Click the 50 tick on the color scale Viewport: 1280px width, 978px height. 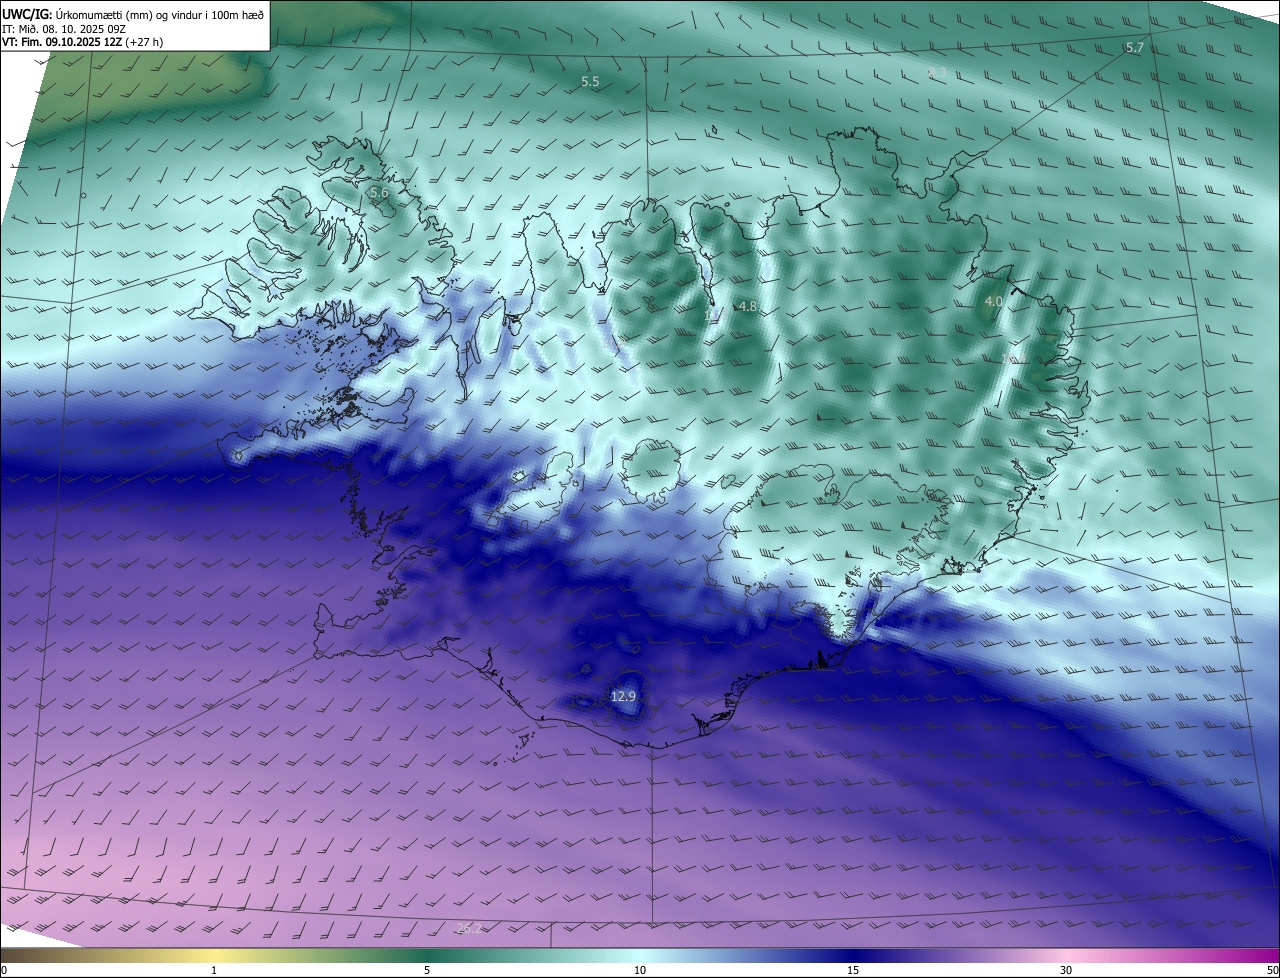1272,970
